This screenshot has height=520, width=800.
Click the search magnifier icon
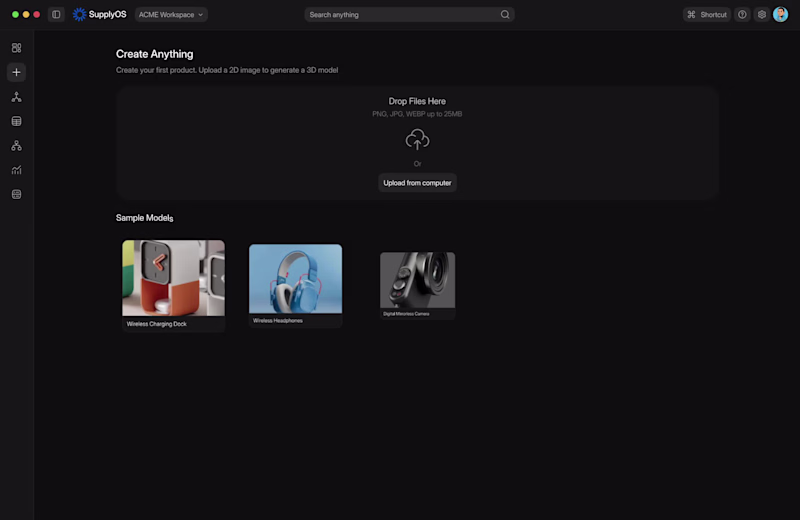[x=505, y=14]
